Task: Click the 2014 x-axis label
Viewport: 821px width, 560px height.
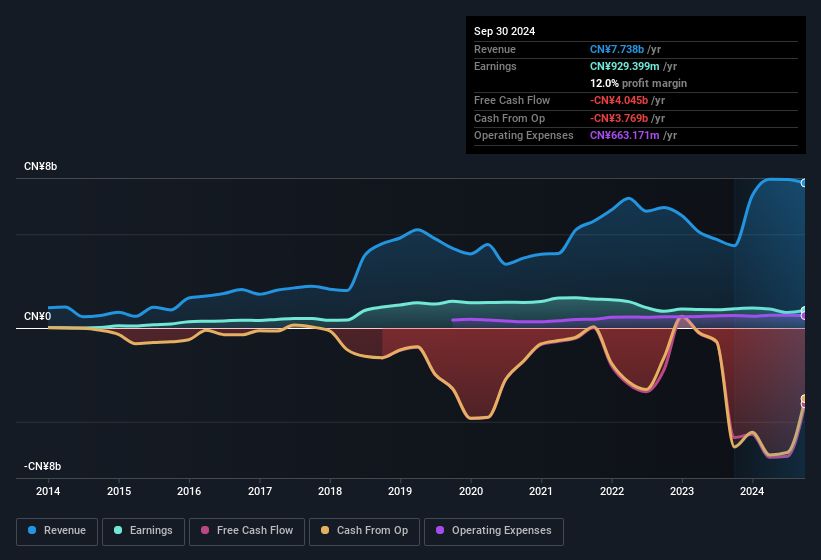Action: 48,491
